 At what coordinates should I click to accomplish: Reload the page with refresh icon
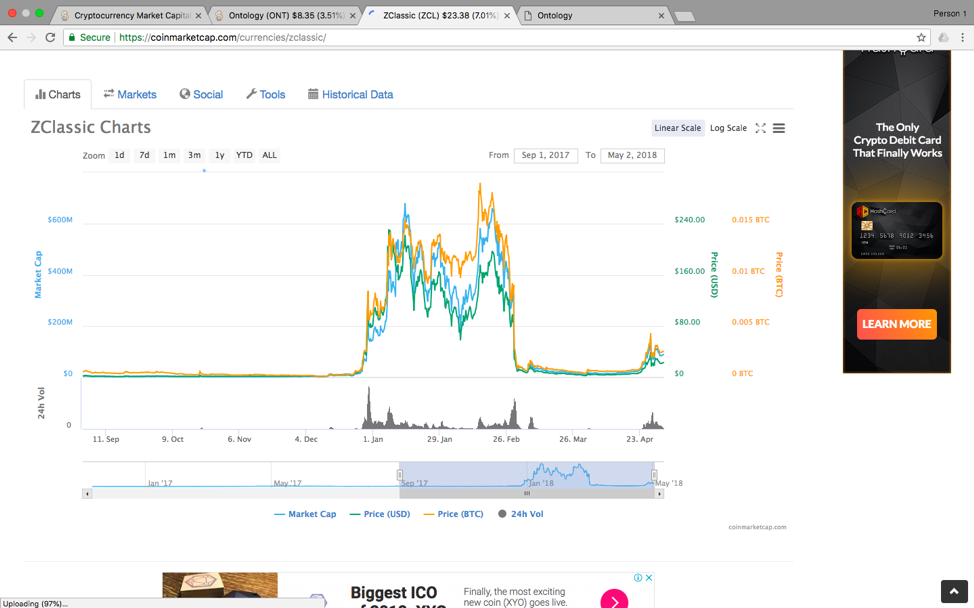tap(50, 37)
